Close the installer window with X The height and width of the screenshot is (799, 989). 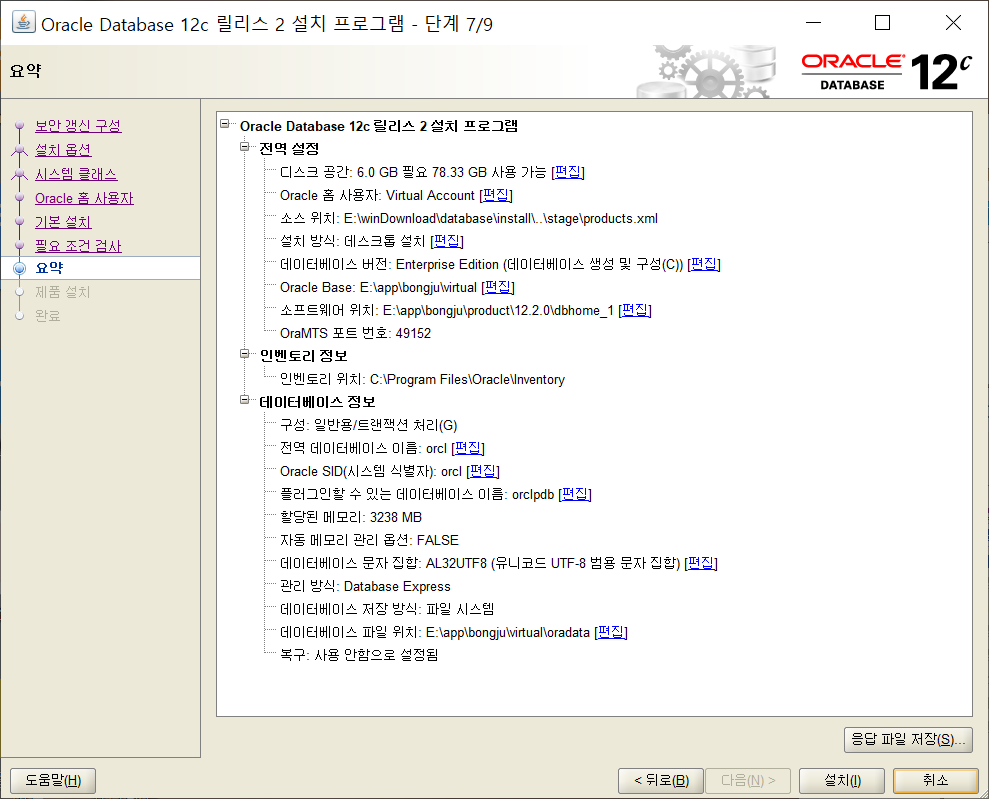(953, 23)
